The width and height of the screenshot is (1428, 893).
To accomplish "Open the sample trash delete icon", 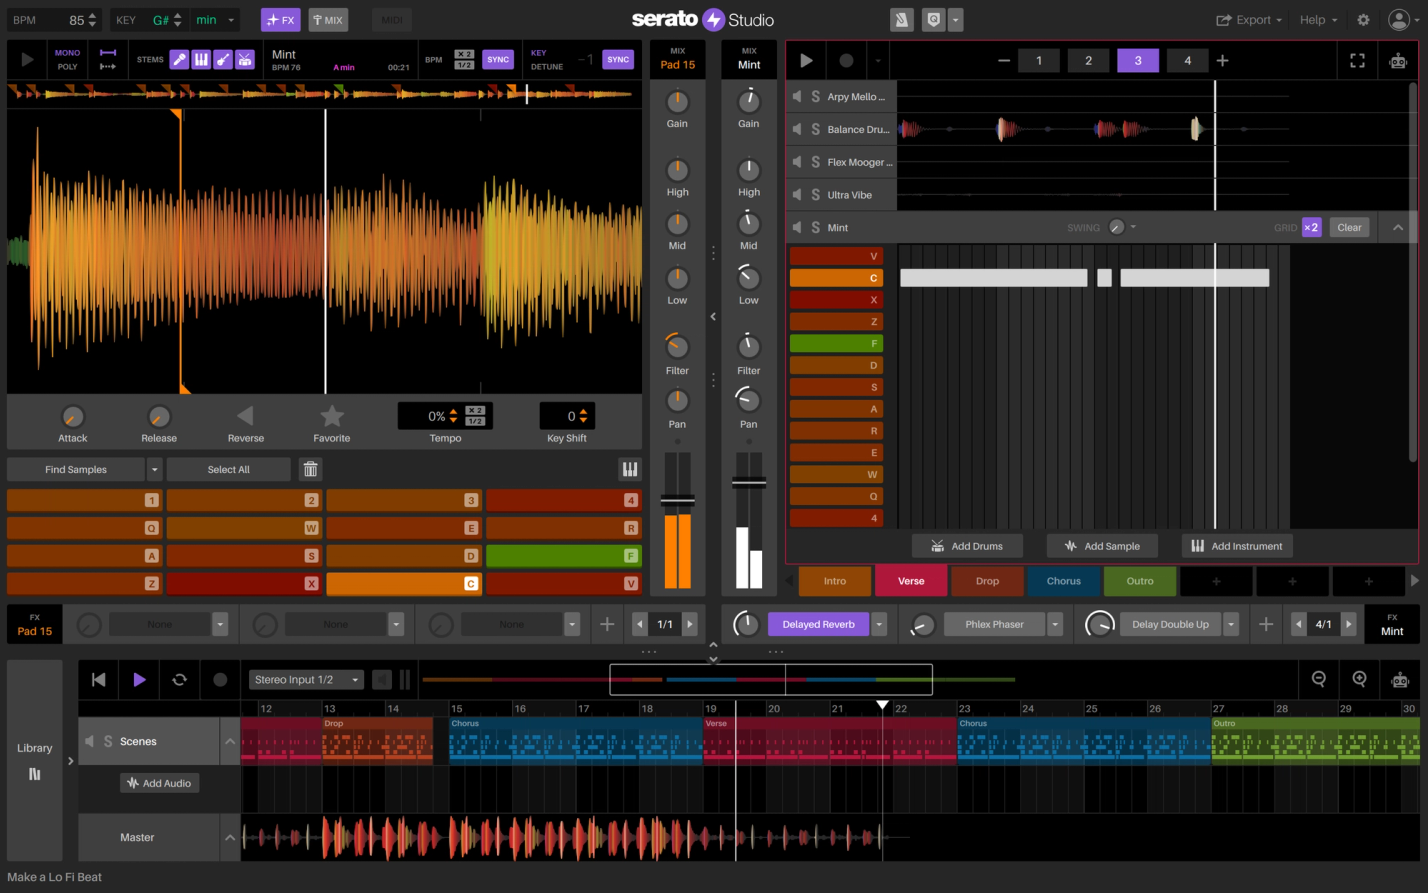I will (x=310, y=469).
